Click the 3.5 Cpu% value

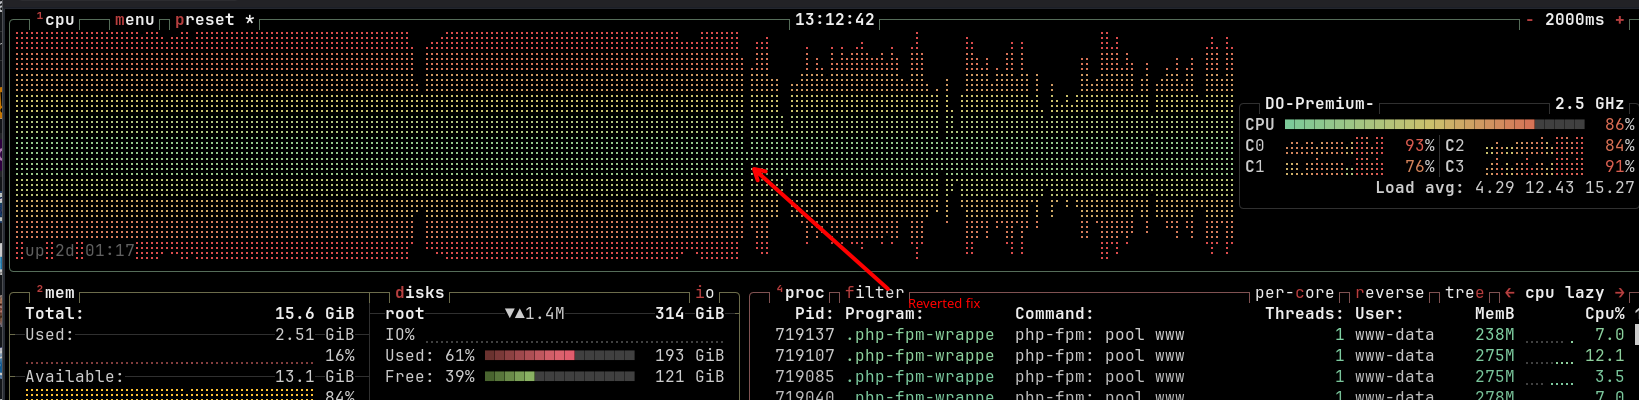click(1610, 377)
